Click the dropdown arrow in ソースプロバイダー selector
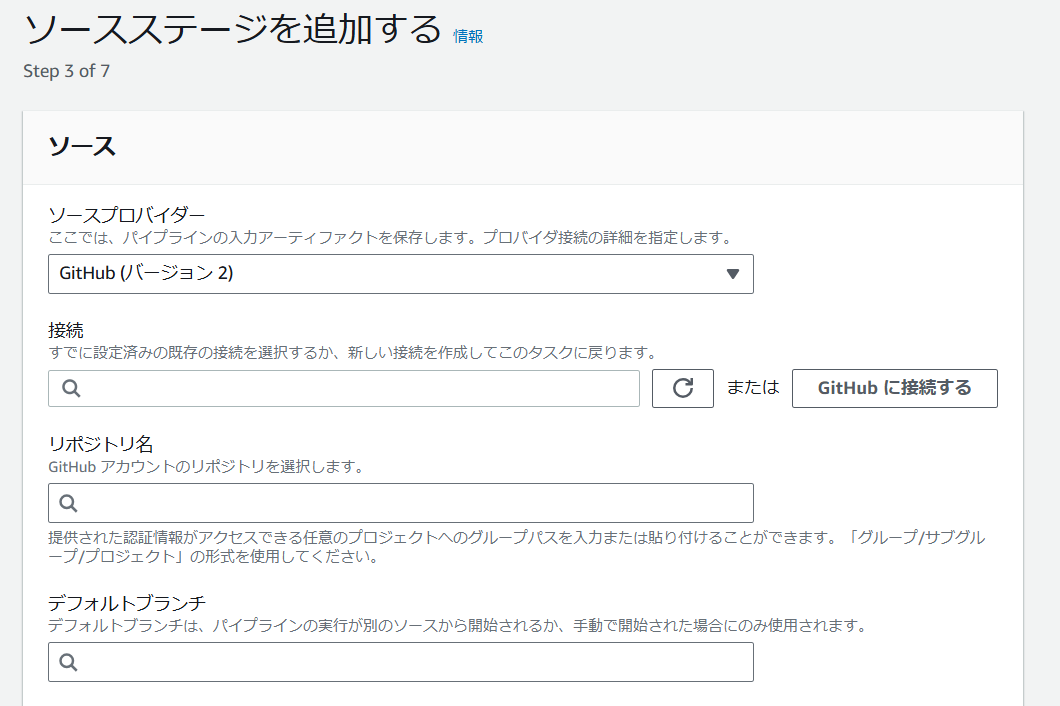The height and width of the screenshot is (706, 1060). 733,274
